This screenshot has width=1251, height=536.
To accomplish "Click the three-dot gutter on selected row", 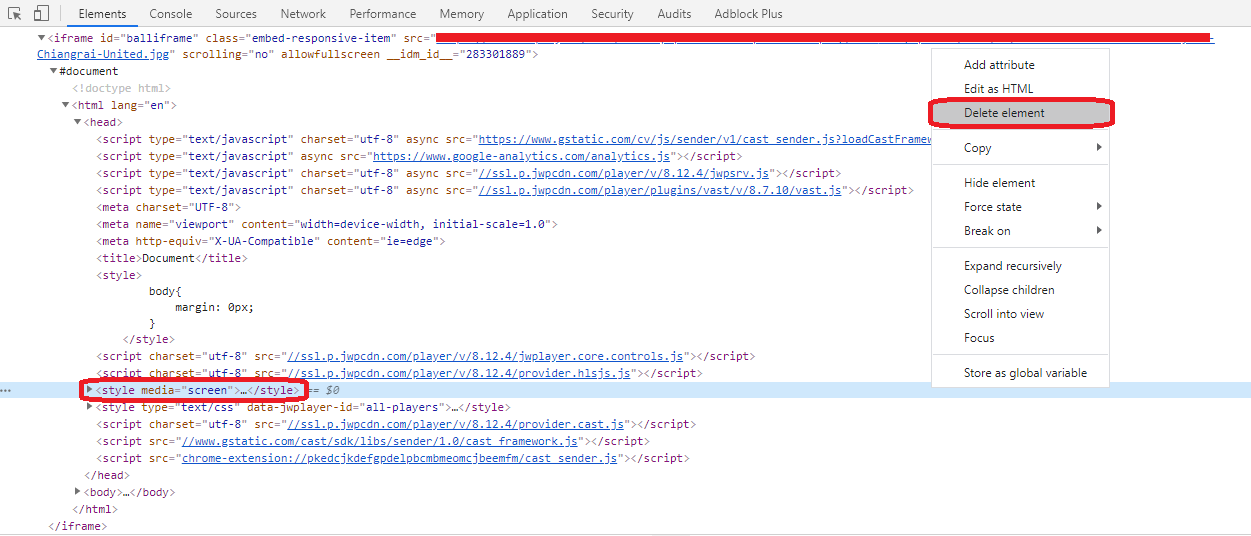I will 6,390.
